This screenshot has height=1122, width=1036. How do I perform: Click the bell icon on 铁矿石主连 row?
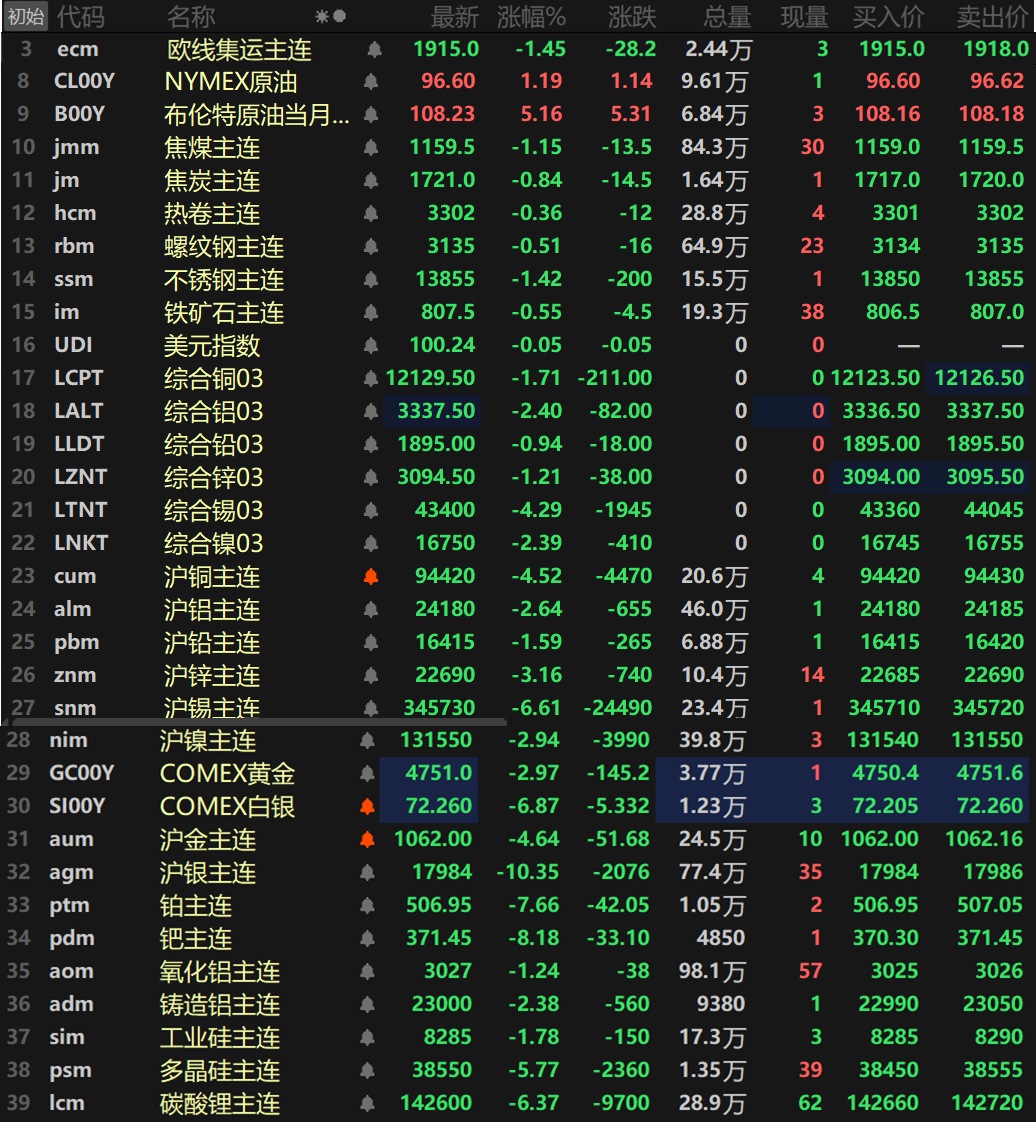coord(371,313)
